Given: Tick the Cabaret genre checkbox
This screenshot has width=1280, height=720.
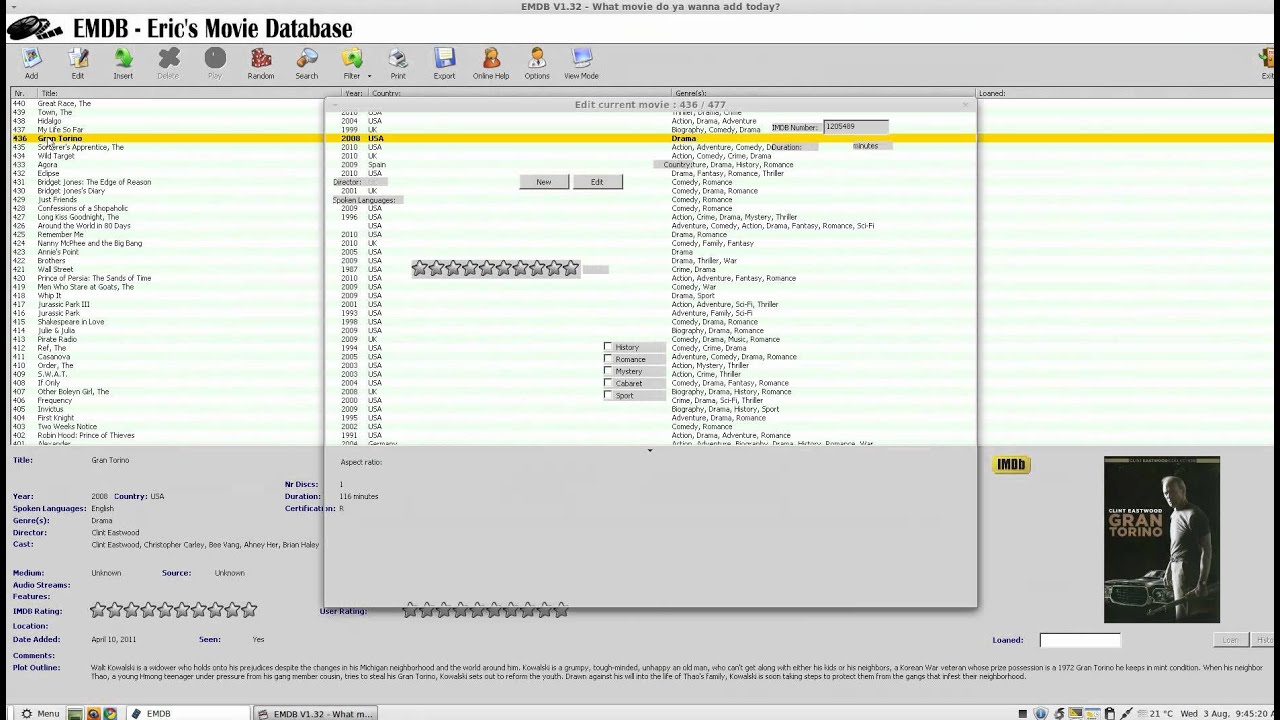Looking at the screenshot, I should click(x=608, y=383).
